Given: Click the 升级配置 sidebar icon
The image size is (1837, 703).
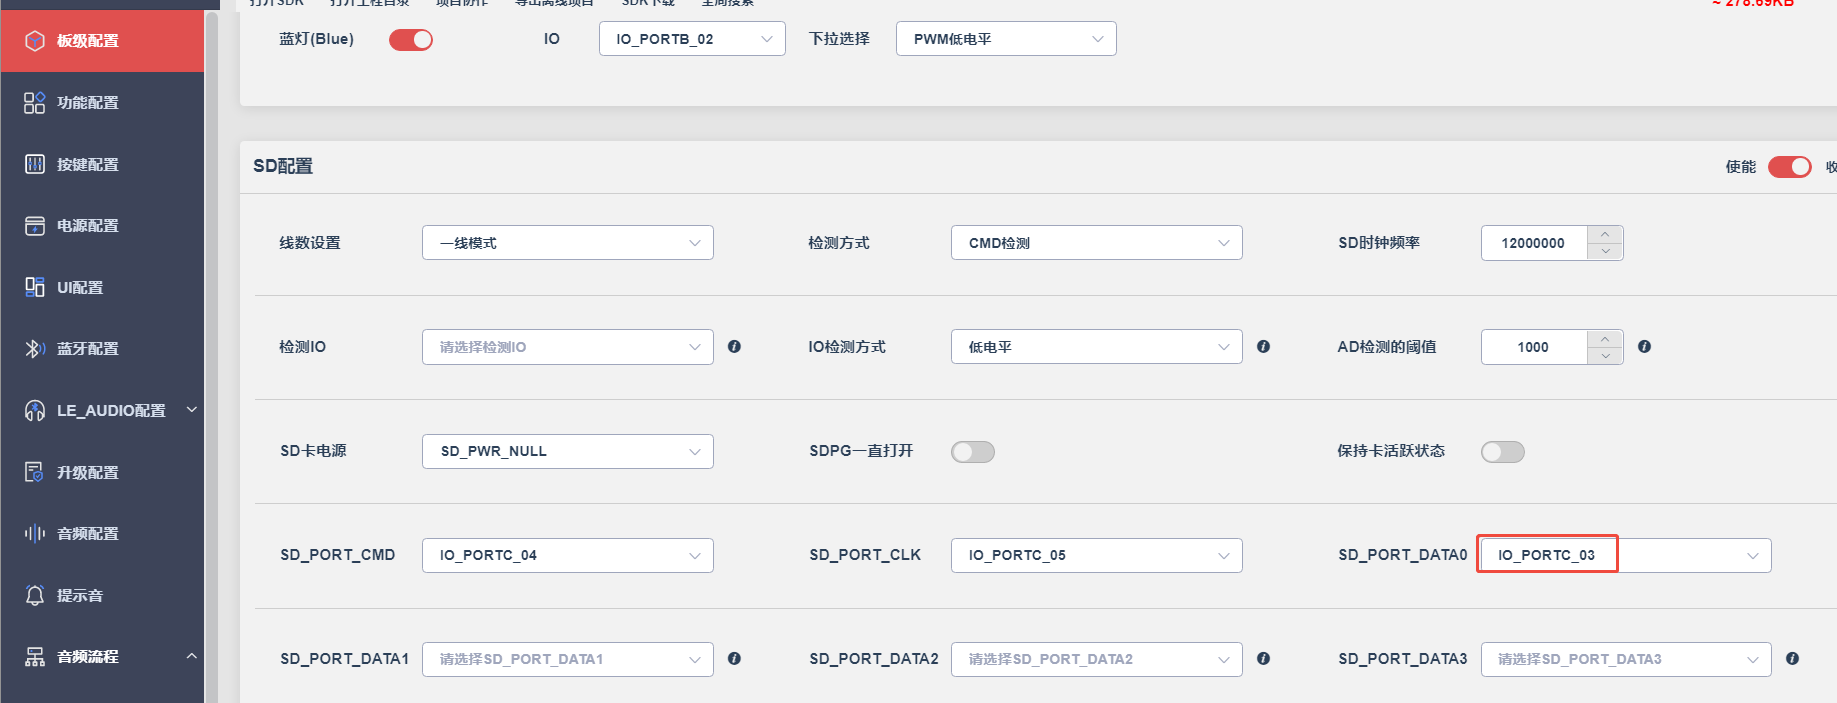Looking at the screenshot, I should click(x=35, y=472).
